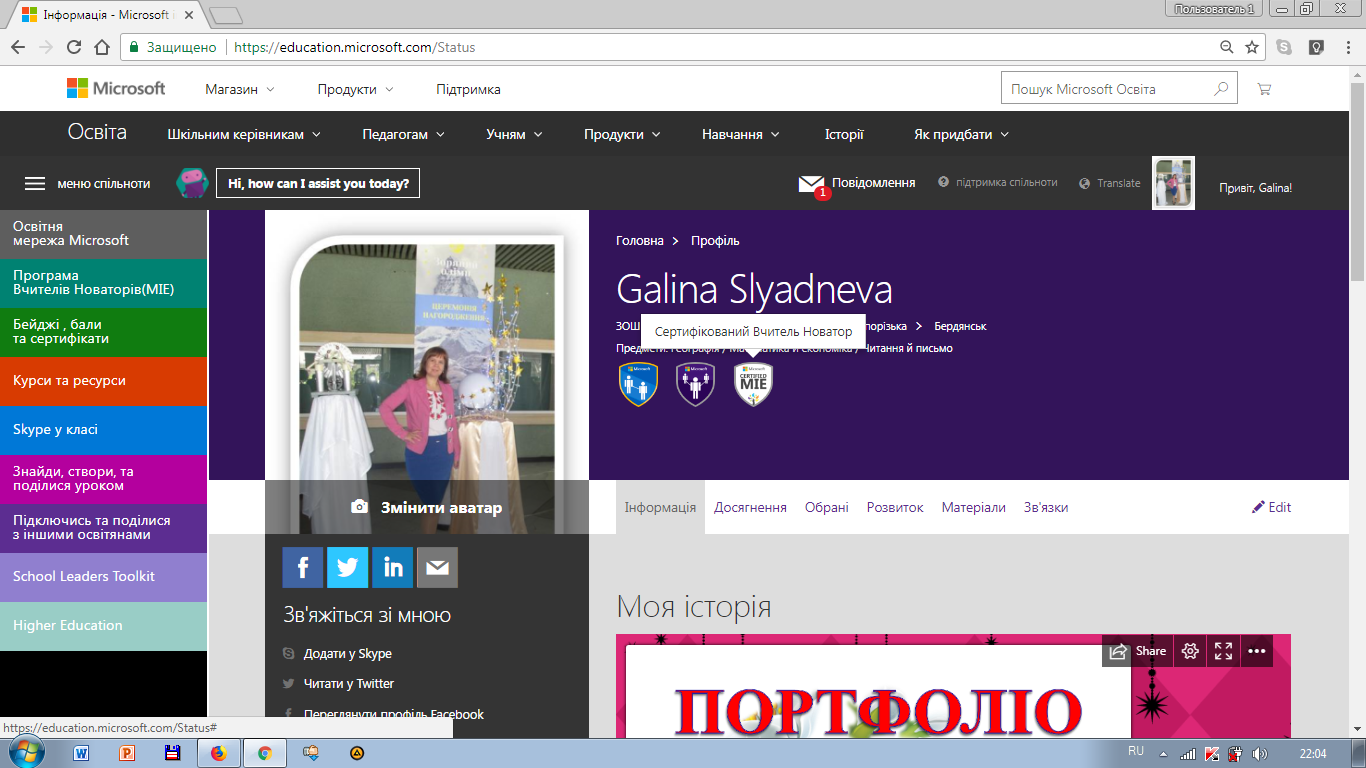Open School Leaders Toolkit sidebar item
Image resolution: width=1366 pixels, height=768 pixels.
click(104, 577)
